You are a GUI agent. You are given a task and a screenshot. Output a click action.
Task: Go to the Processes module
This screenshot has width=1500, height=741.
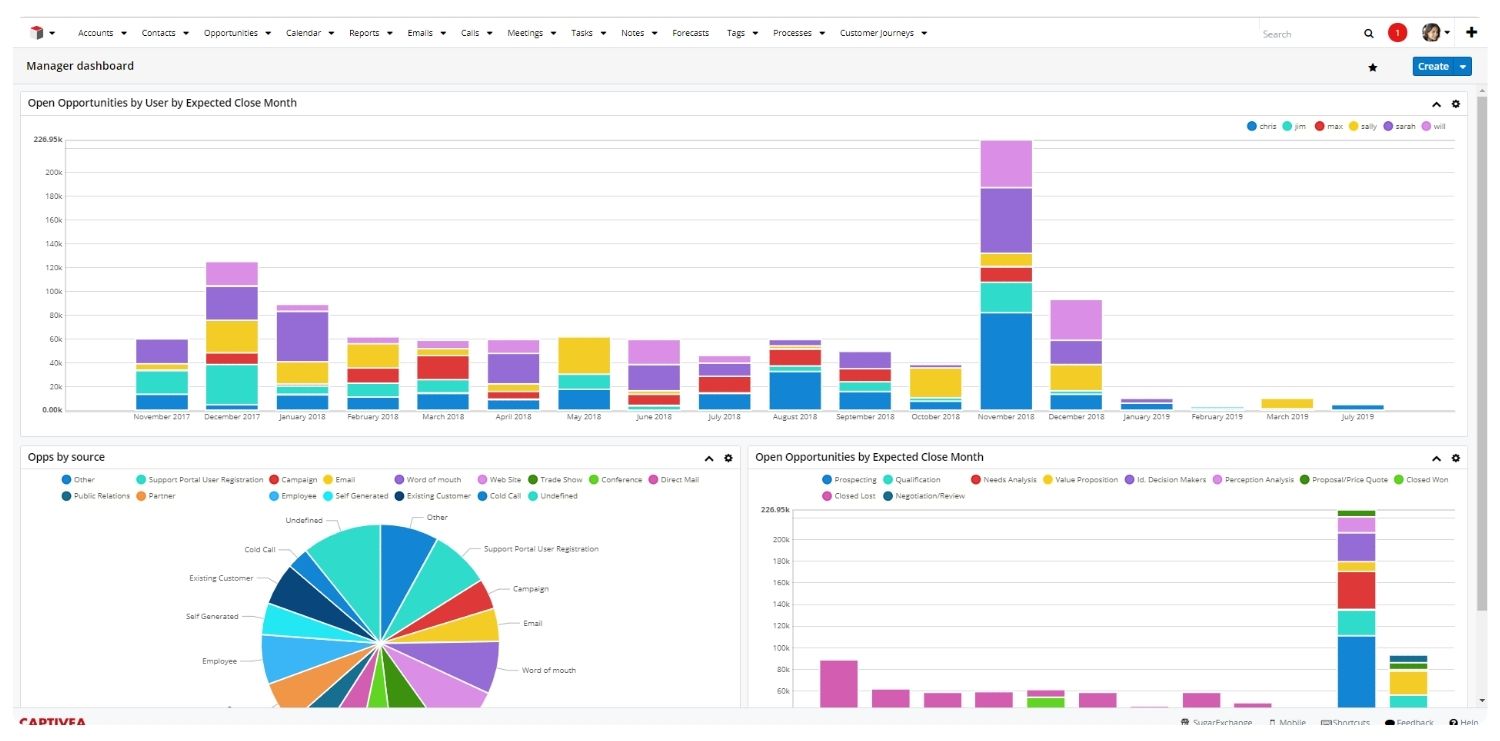tap(792, 33)
